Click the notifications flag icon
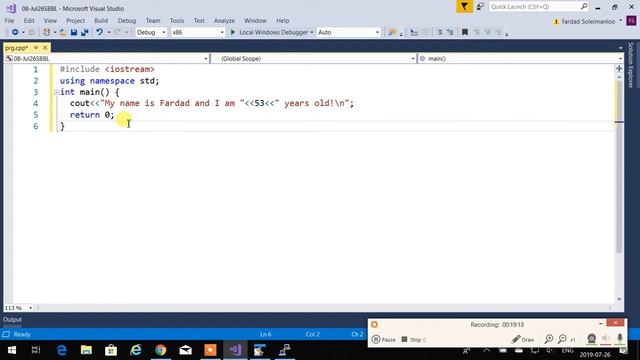 (464, 7)
